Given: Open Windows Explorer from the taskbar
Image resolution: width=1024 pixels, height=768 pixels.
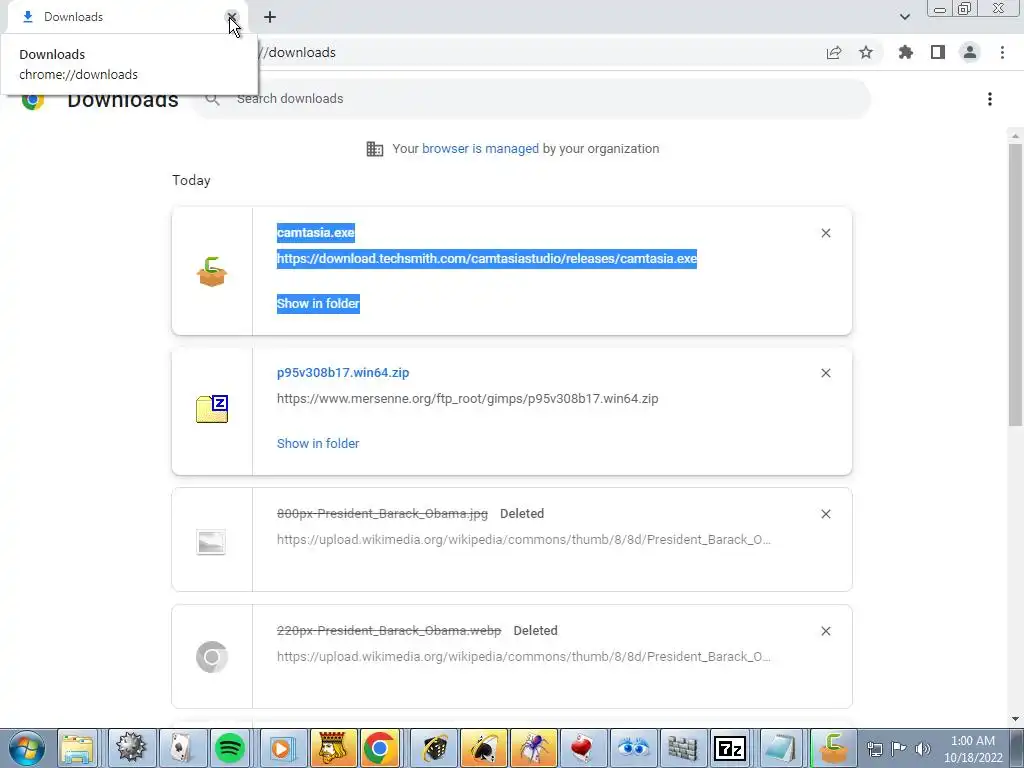Looking at the screenshot, I should tap(77, 748).
